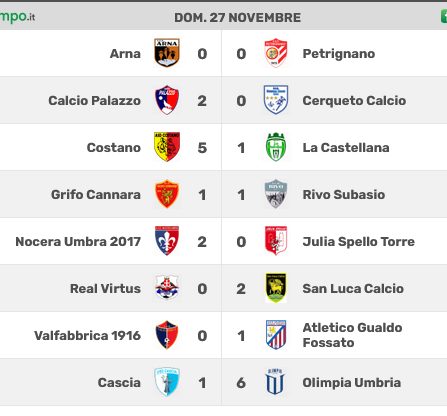Screen dimensions: 447x416
Task: Click the site logo ending in .it
Action: point(17,17)
